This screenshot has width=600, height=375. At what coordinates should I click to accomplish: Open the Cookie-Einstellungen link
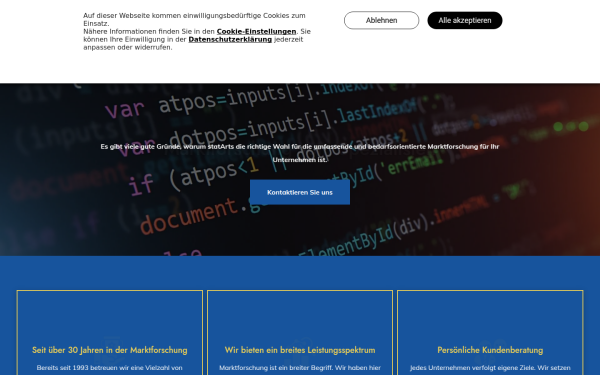click(256, 31)
